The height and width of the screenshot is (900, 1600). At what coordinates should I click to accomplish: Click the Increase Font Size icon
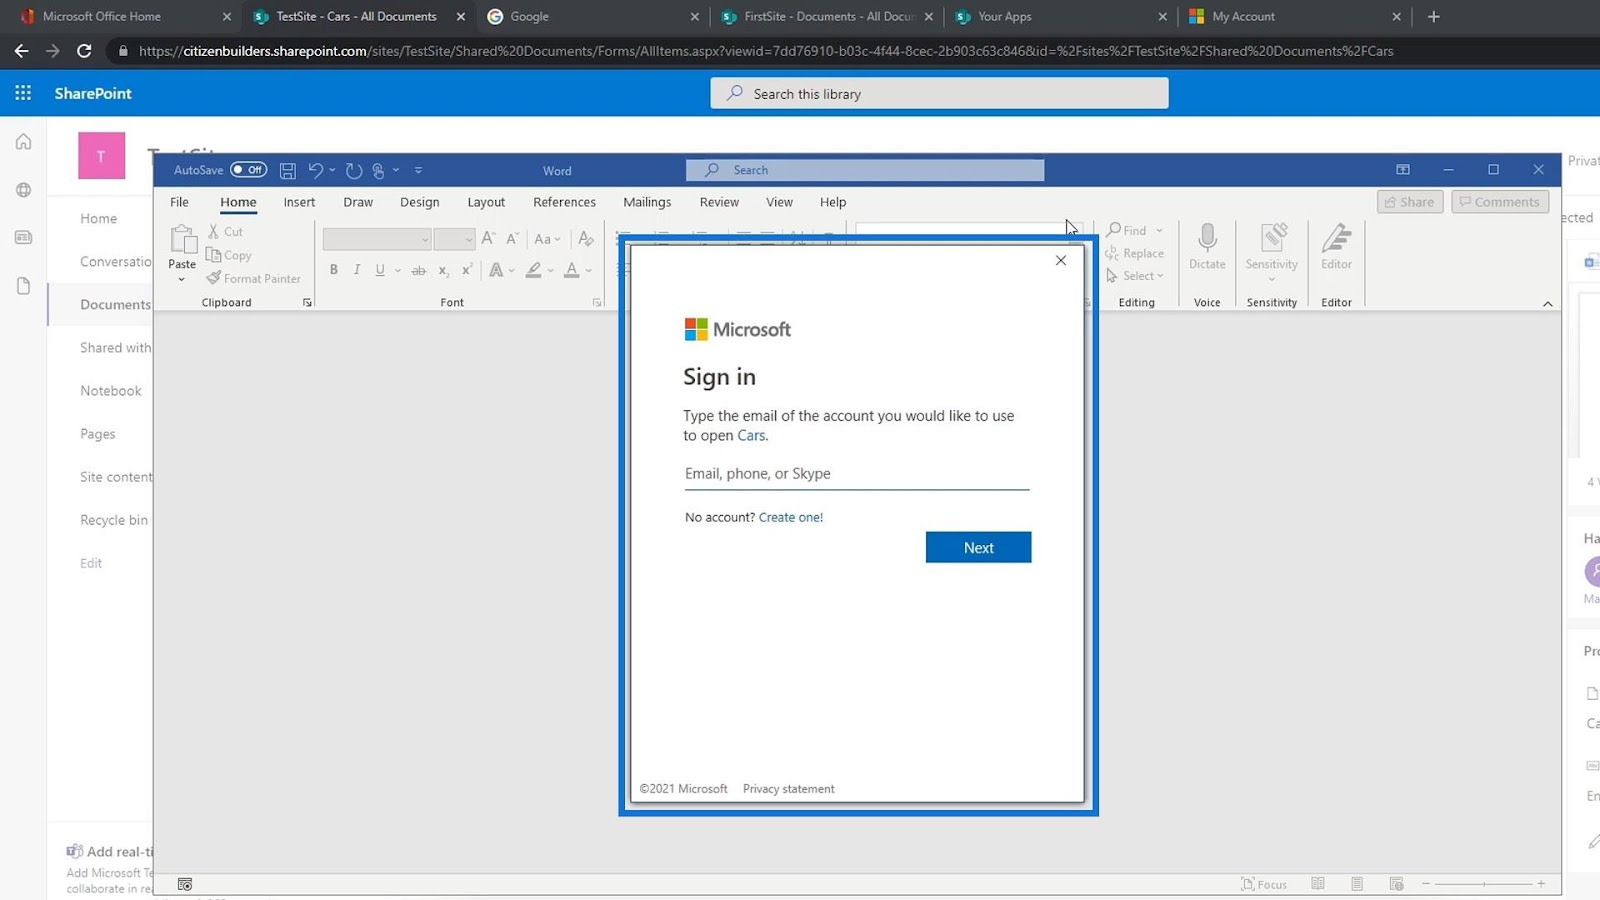tap(488, 238)
